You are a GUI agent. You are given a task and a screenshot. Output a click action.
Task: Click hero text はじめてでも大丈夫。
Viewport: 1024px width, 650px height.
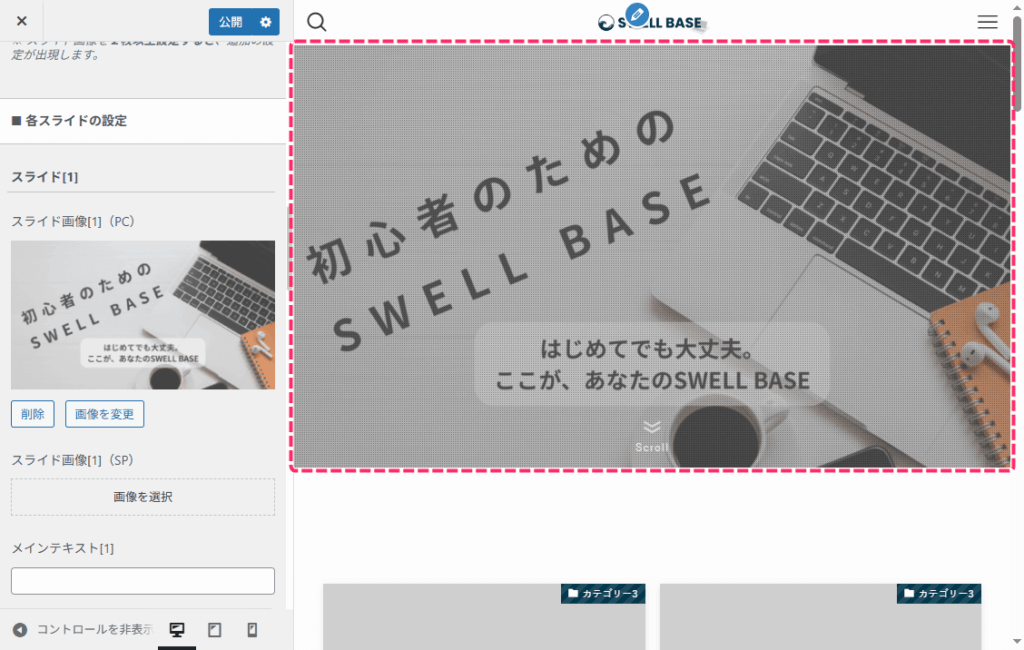point(647,349)
